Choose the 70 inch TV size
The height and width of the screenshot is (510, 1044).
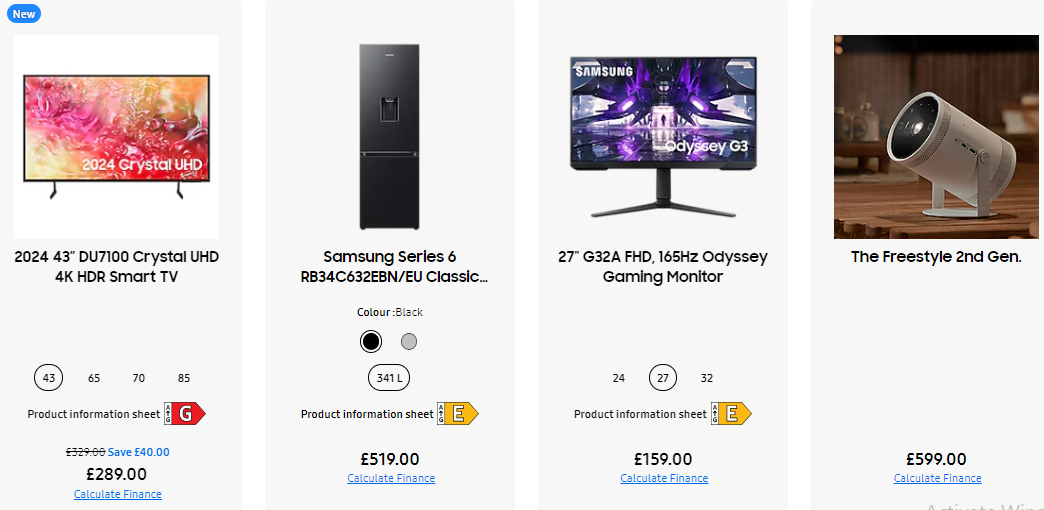point(139,378)
